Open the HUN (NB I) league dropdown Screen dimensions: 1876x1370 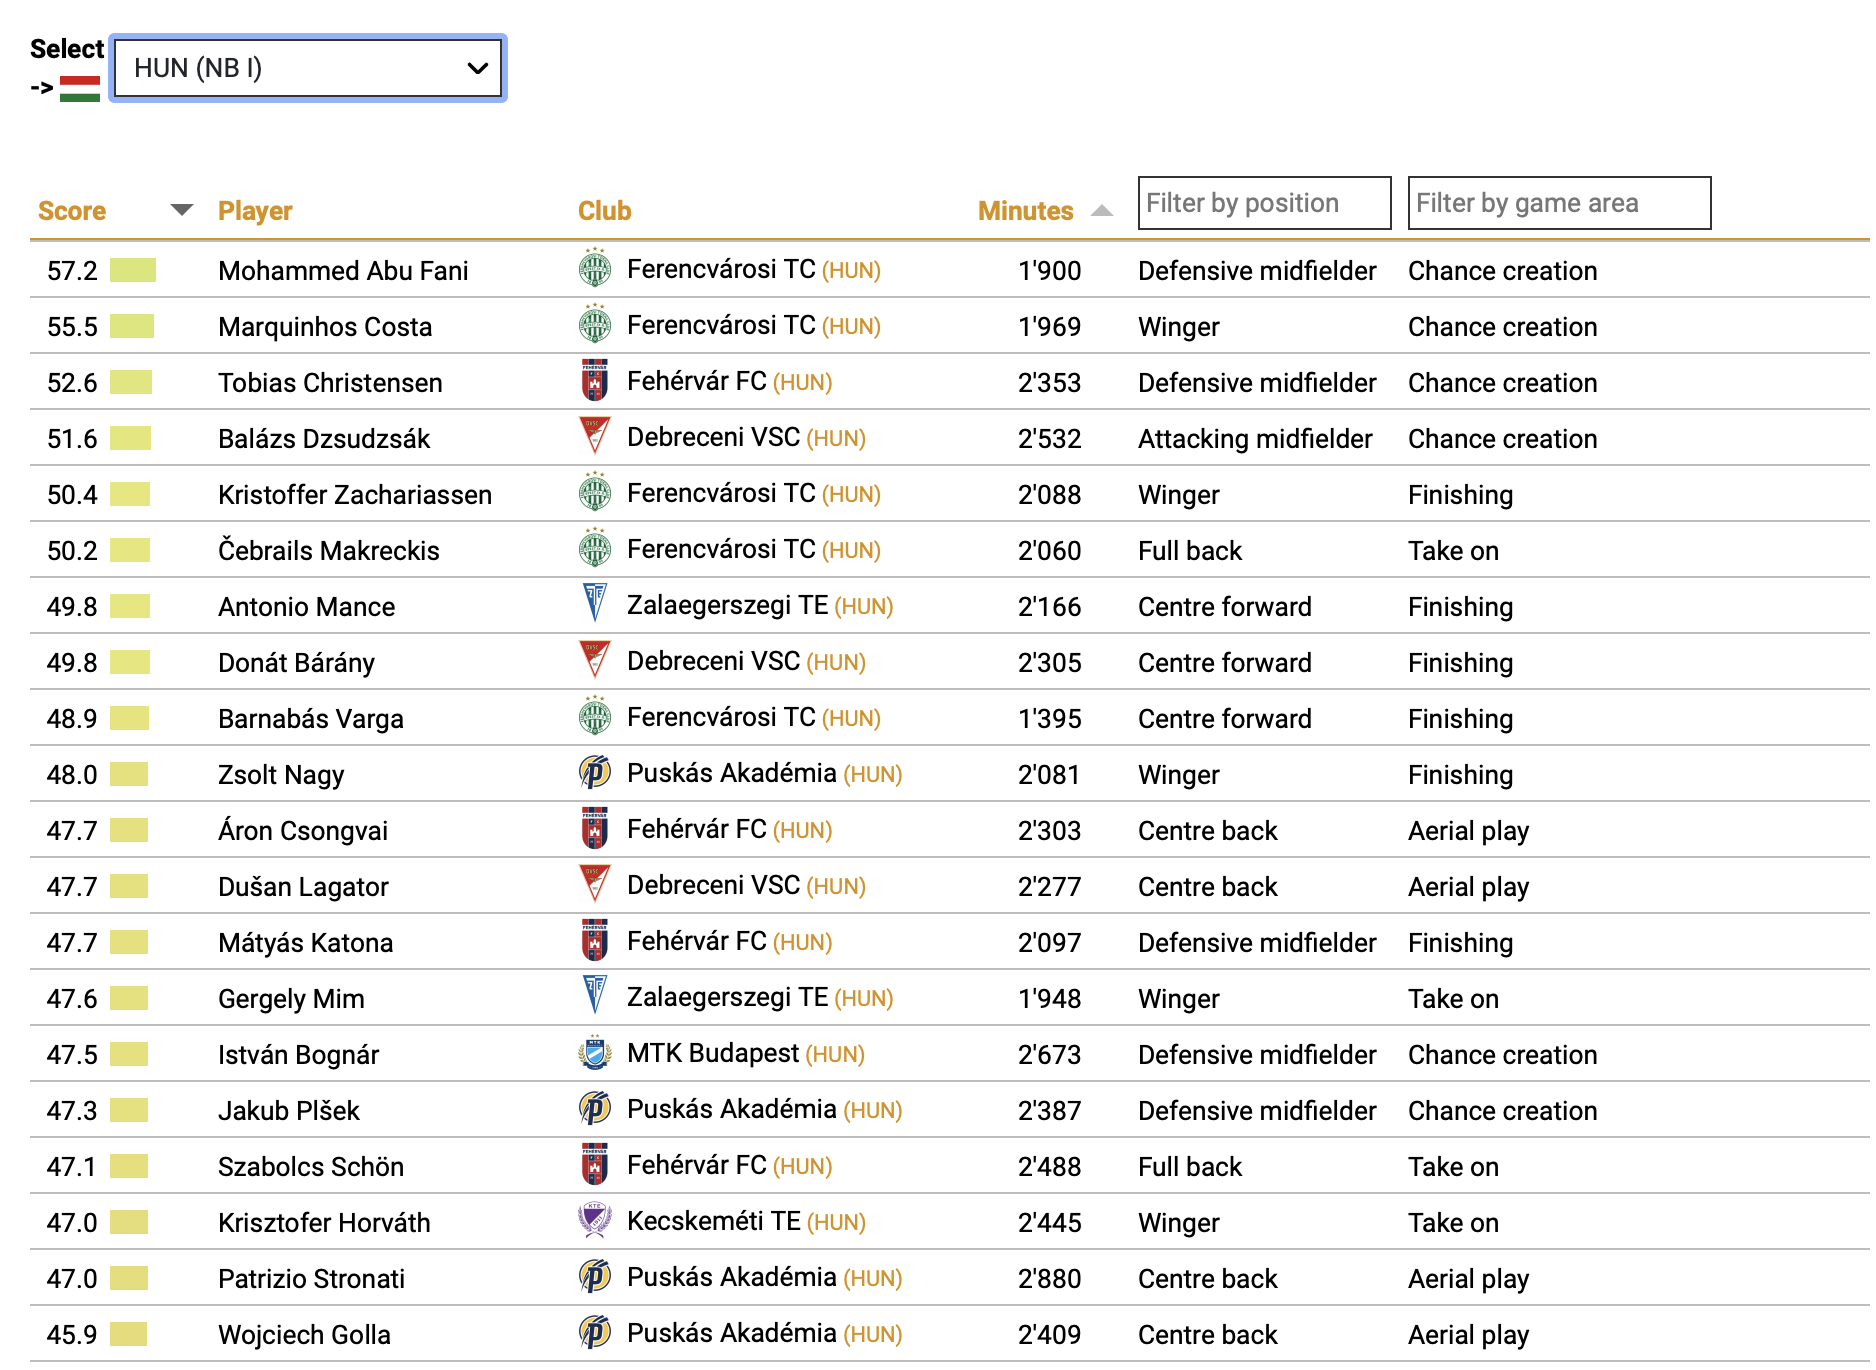pyautogui.click(x=308, y=68)
